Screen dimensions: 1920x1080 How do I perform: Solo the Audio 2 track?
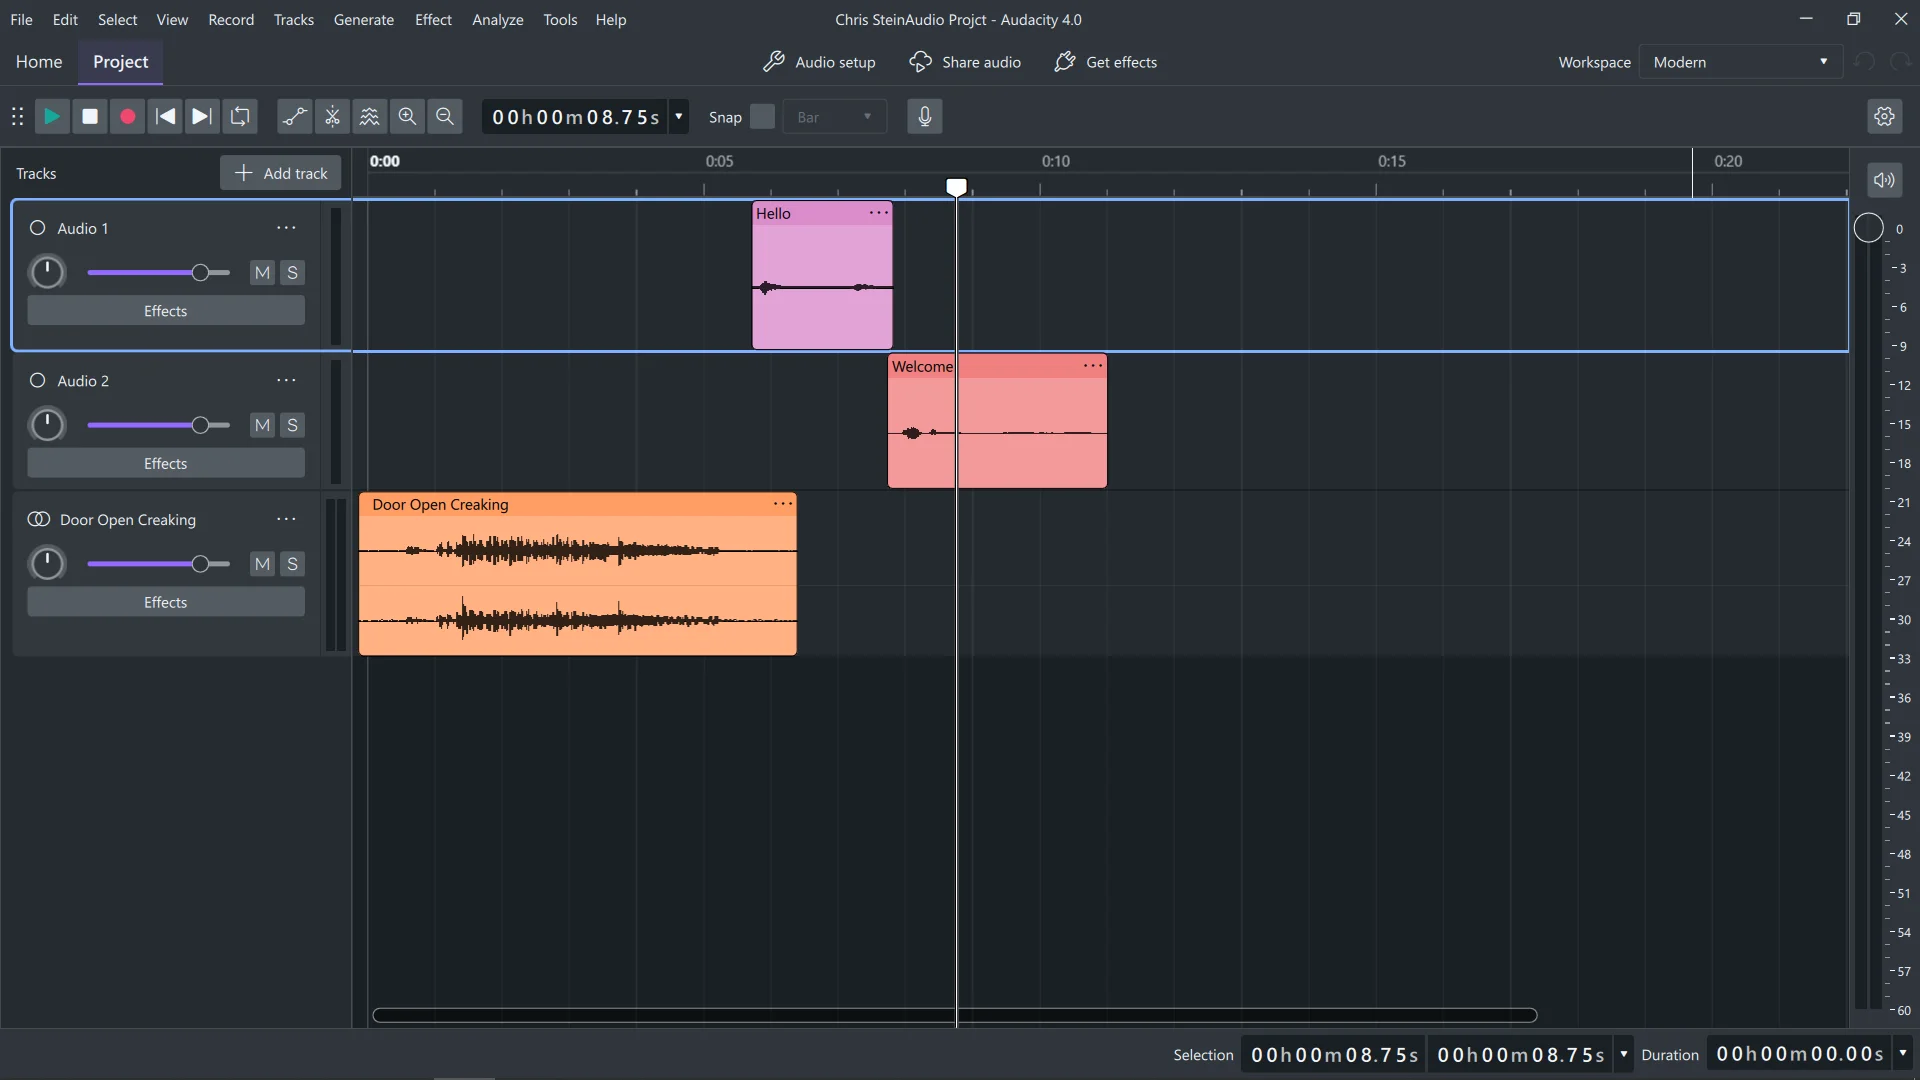click(292, 425)
